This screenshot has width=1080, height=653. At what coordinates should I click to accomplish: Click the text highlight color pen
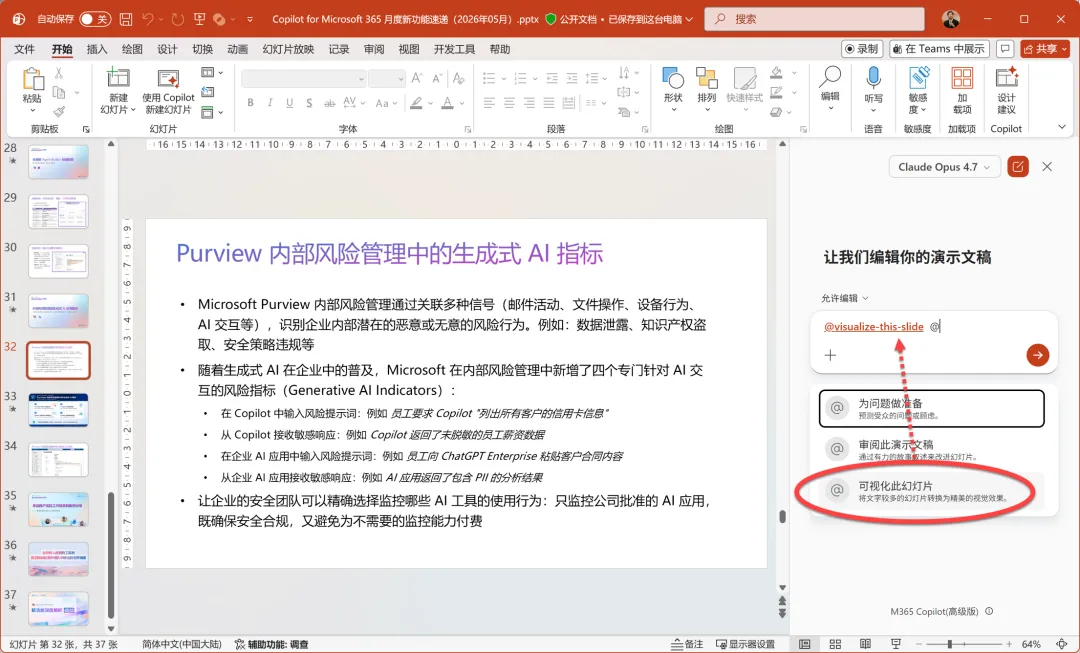pyautogui.click(x=415, y=103)
